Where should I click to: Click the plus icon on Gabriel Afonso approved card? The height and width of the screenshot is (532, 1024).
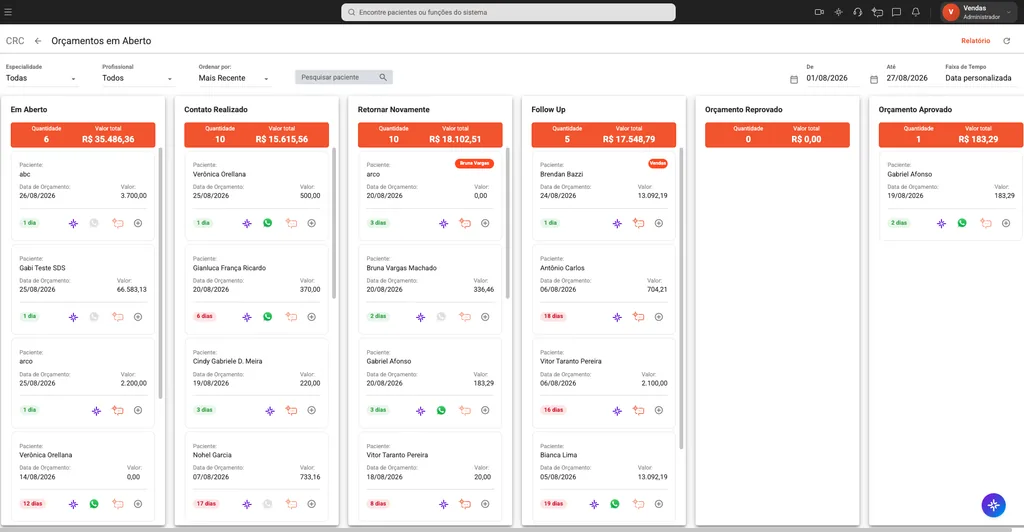click(1006, 223)
